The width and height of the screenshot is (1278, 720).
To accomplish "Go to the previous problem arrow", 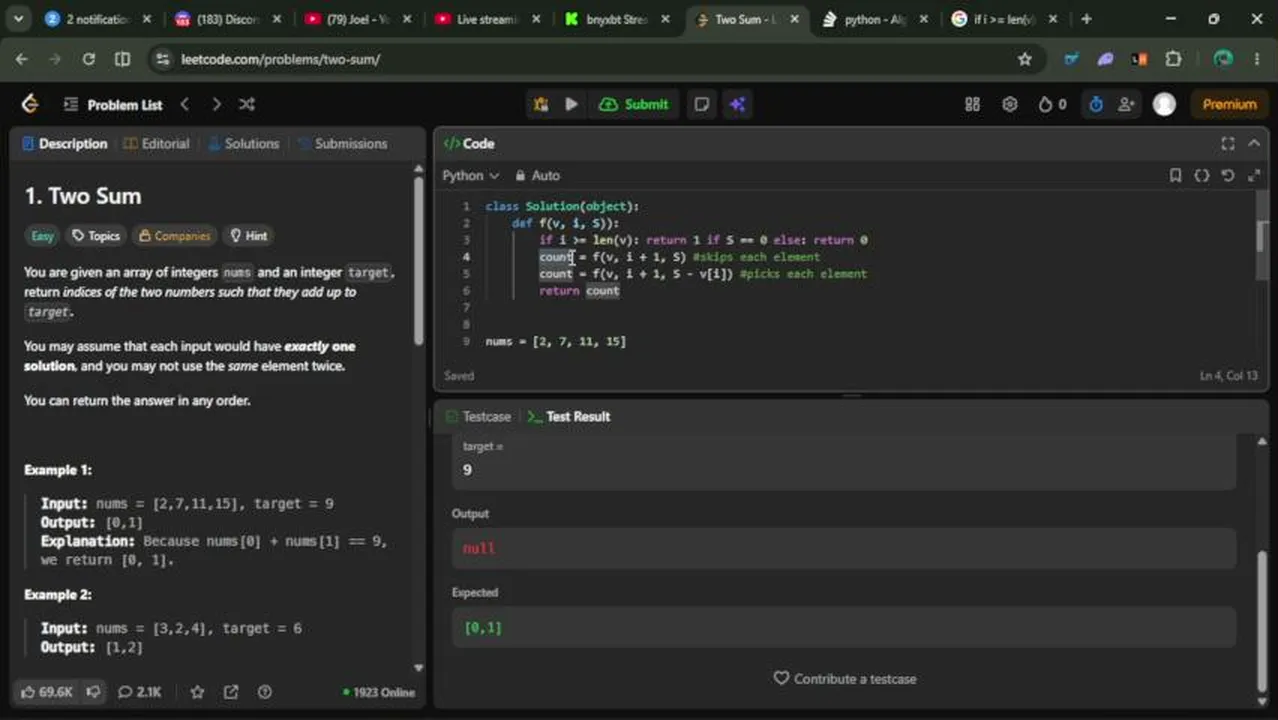I will pos(184,104).
